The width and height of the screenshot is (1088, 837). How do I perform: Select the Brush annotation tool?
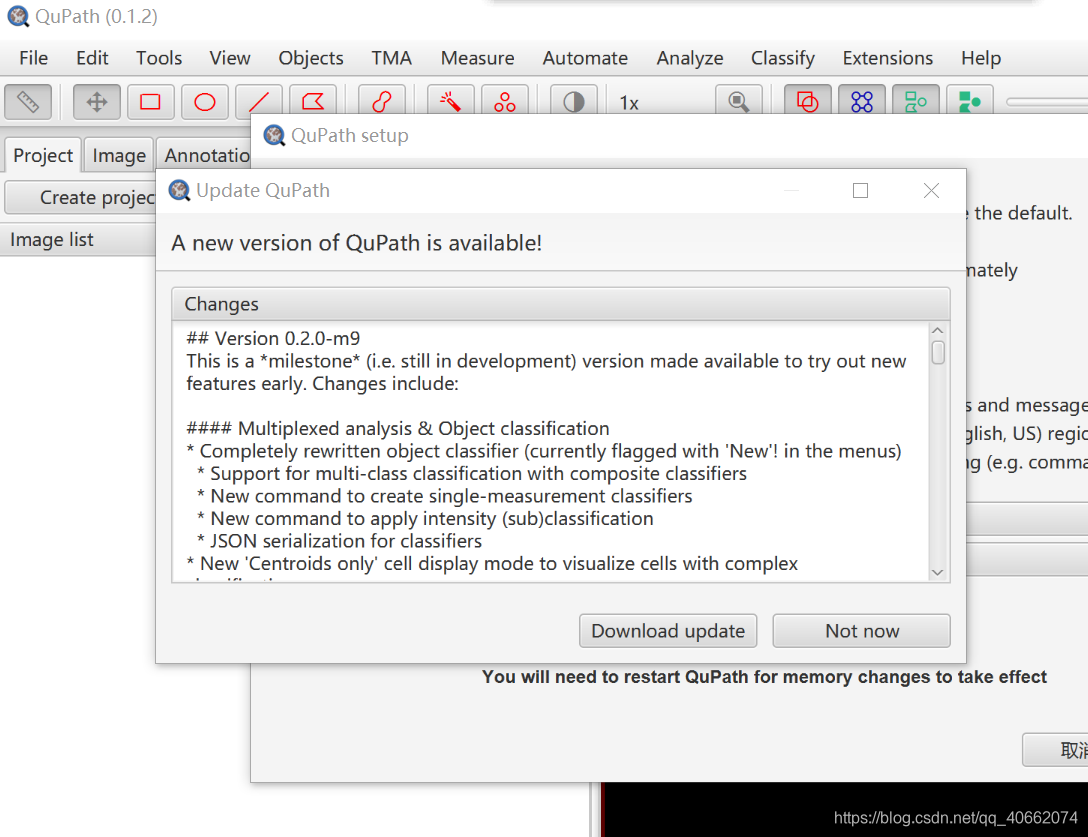[382, 102]
